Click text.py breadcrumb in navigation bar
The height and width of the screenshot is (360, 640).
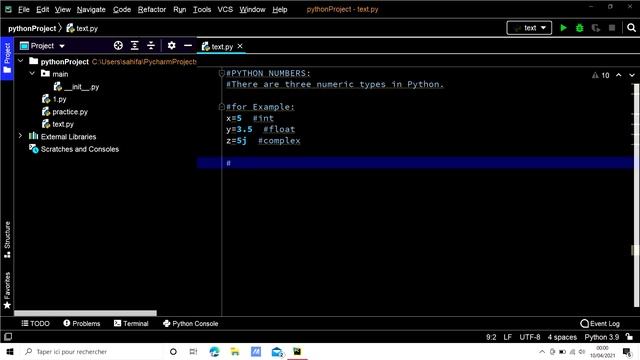[82, 28]
